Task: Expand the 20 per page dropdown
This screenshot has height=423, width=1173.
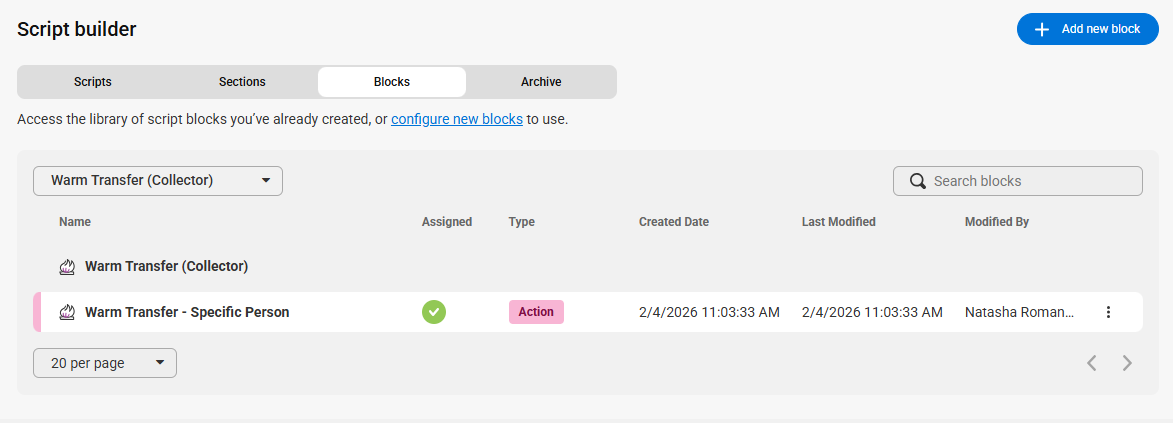Action: (x=105, y=363)
